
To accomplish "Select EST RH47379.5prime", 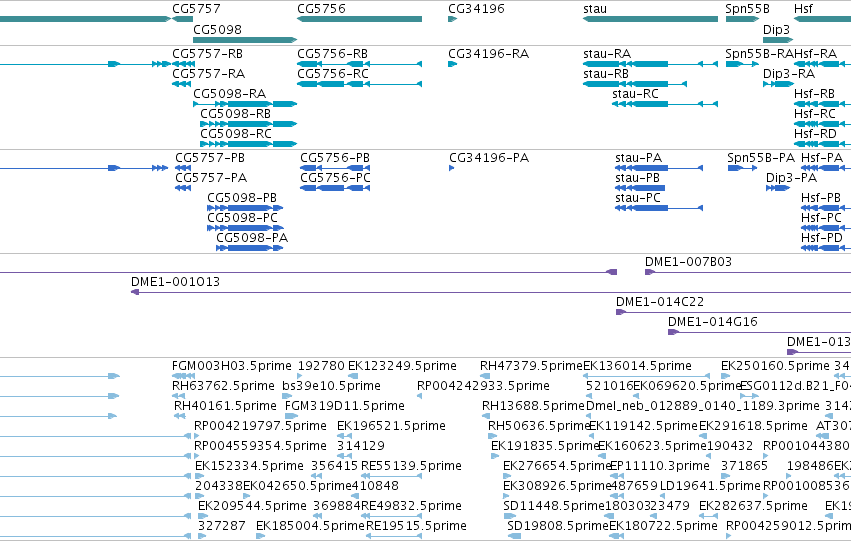I will tap(531, 366).
